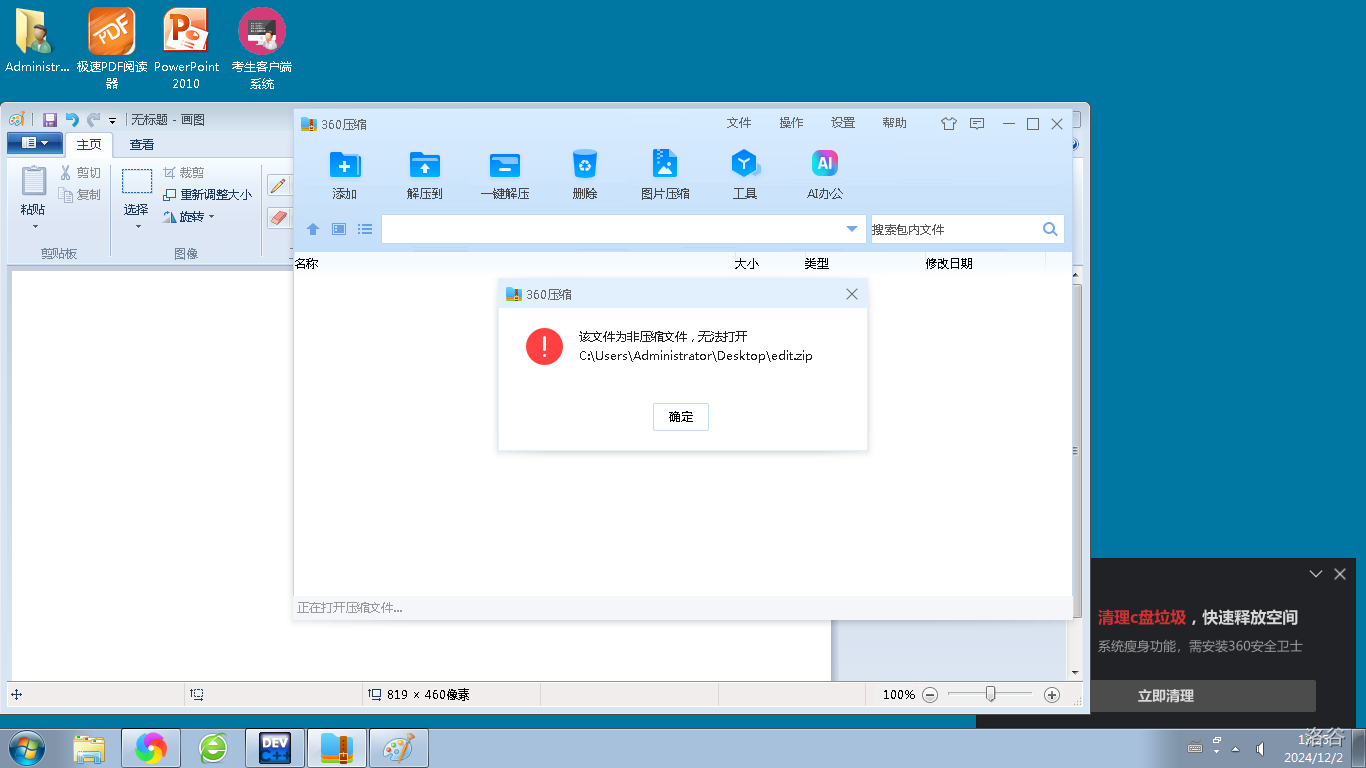Click the go-up-one-level arrow icon
The height and width of the screenshot is (768, 1366).
(x=313, y=229)
